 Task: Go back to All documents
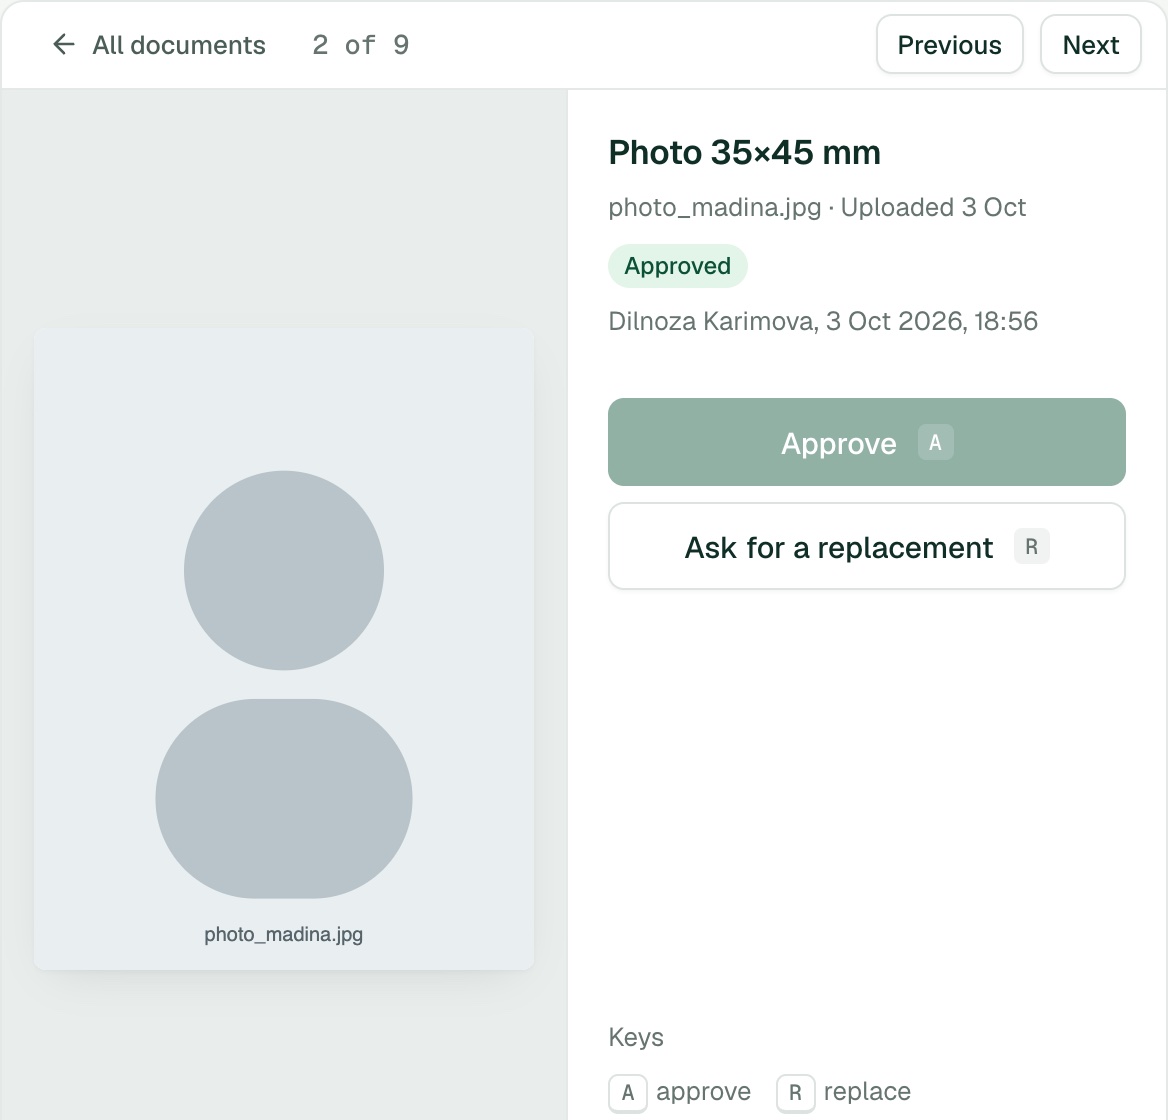point(158,45)
